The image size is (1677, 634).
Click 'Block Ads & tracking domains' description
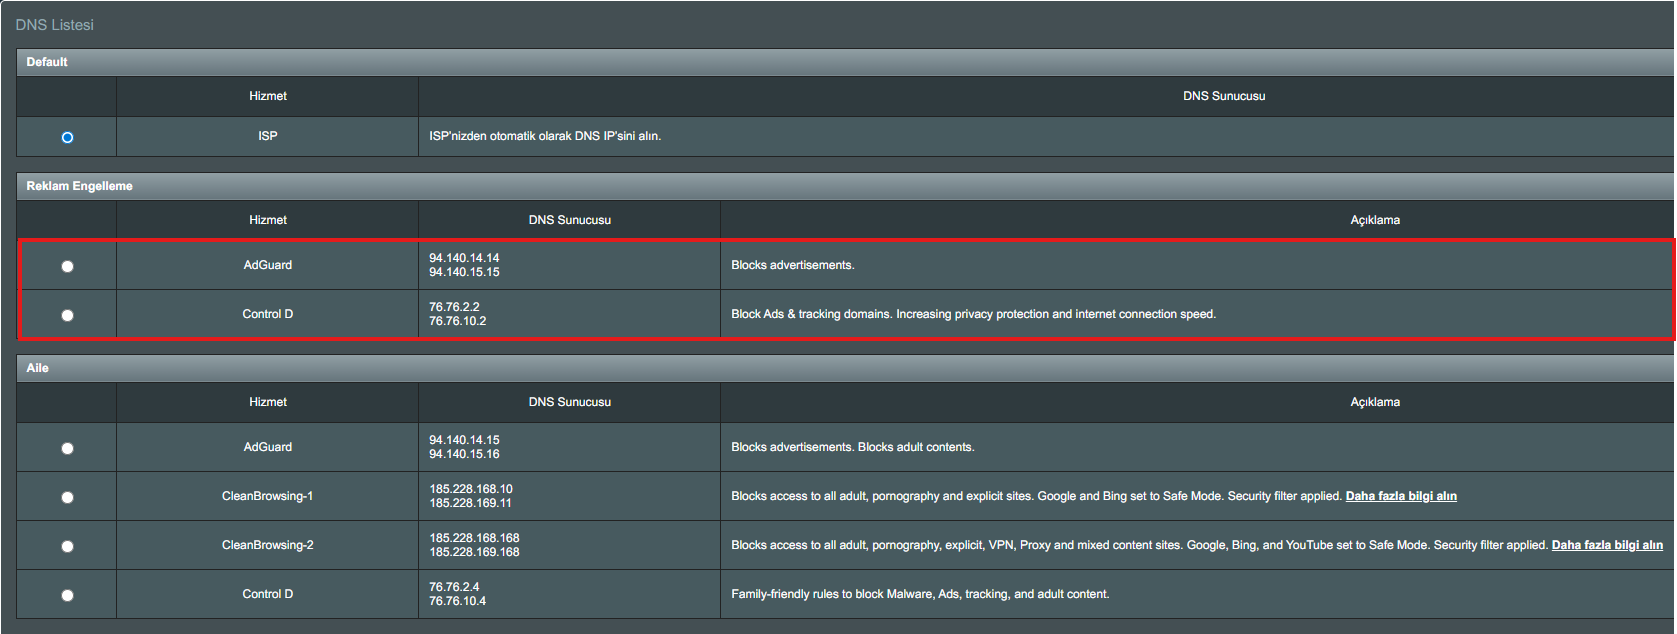point(973,314)
